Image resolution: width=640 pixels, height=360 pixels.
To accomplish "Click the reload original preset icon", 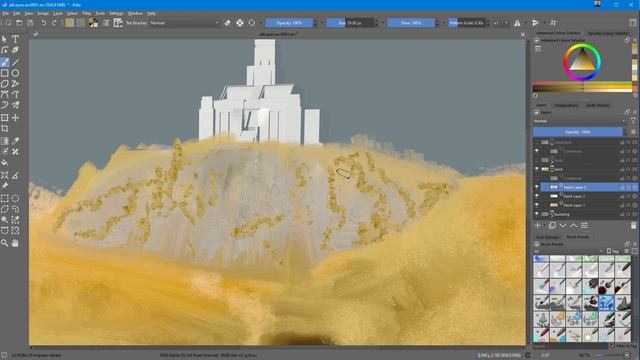I will [252, 23].
